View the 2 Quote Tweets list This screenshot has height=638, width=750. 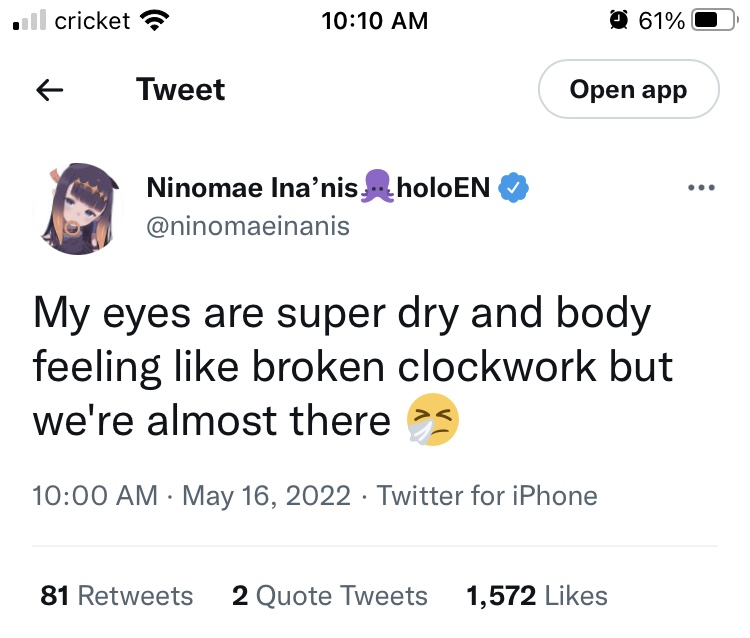[329, 596]
